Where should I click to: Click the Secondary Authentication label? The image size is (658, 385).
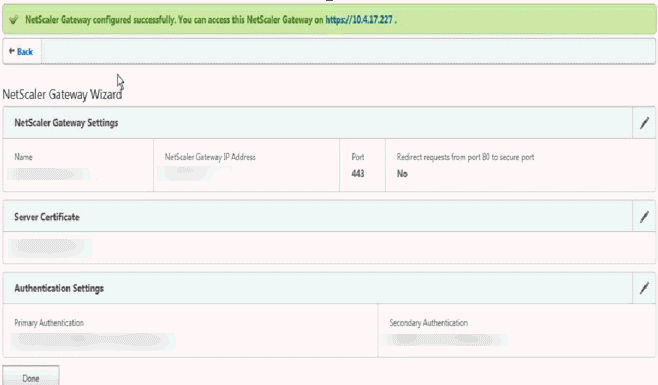tap(428, 323)
